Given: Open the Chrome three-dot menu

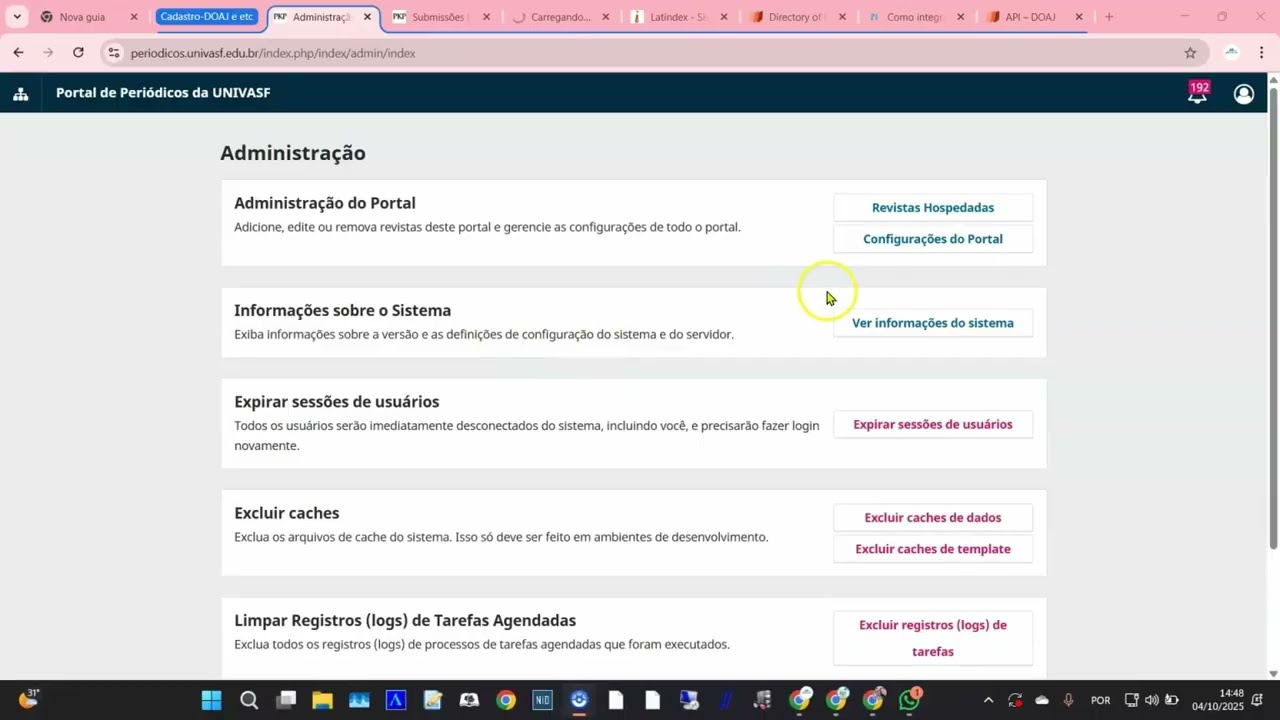Looking at the screenshot, I should click(x=1262, y=53).
